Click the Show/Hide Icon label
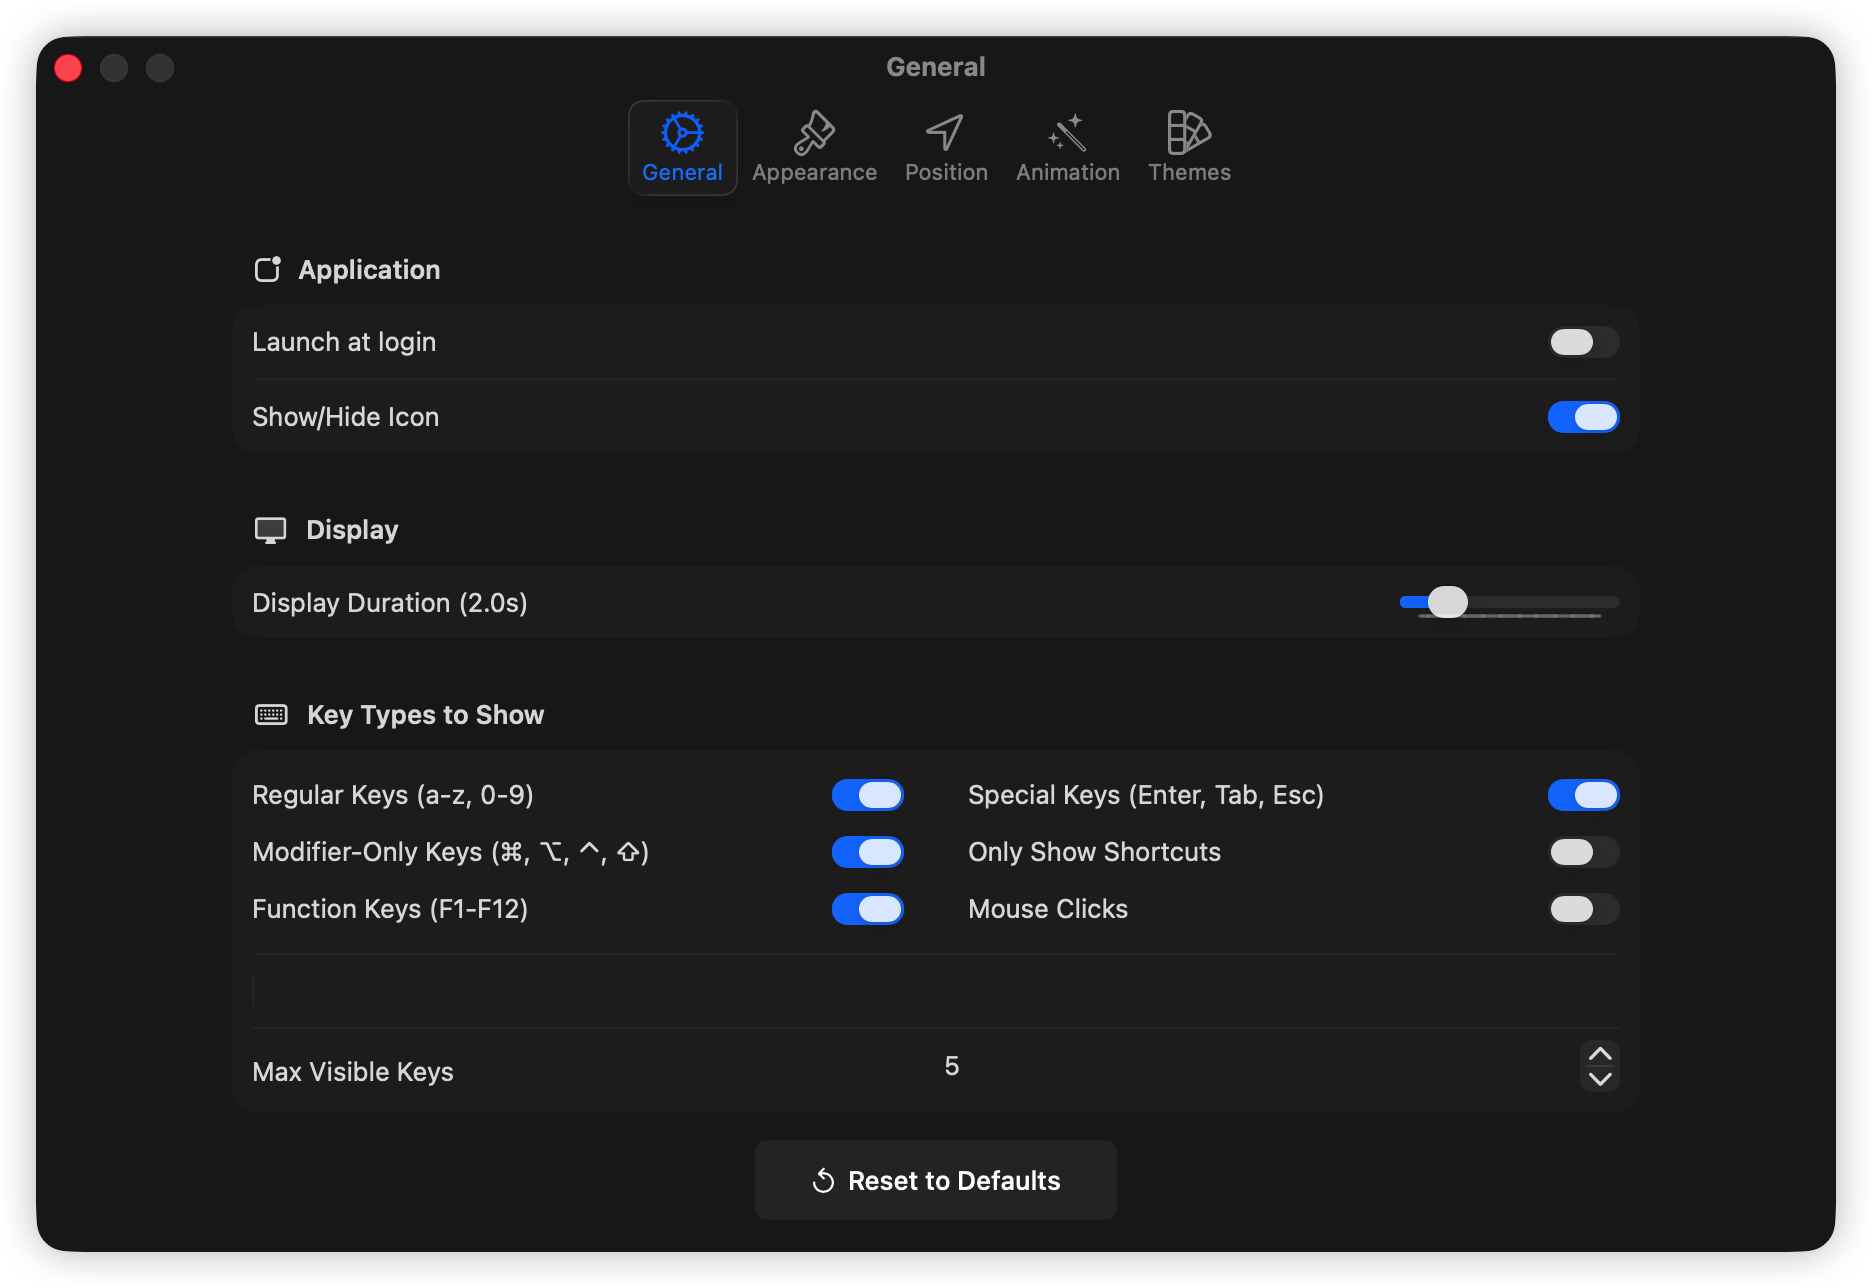 tap(345, 417)
